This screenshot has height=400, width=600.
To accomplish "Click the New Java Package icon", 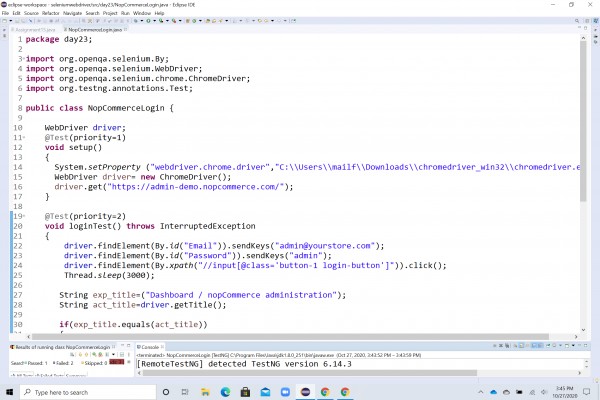I will [x=188, y=21].
